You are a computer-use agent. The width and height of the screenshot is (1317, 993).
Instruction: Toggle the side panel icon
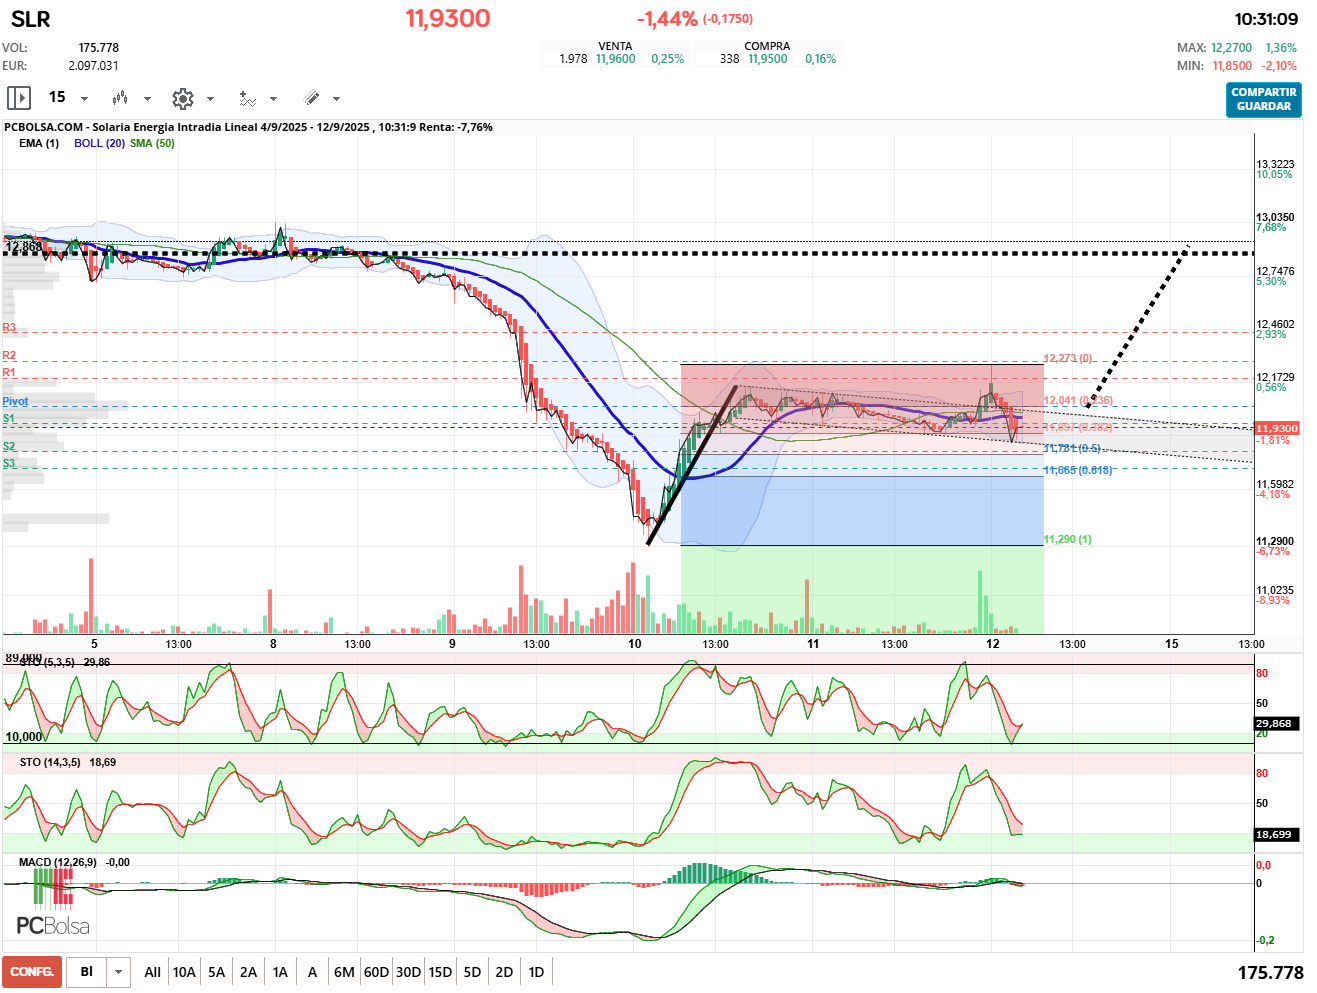coord(19,98)
